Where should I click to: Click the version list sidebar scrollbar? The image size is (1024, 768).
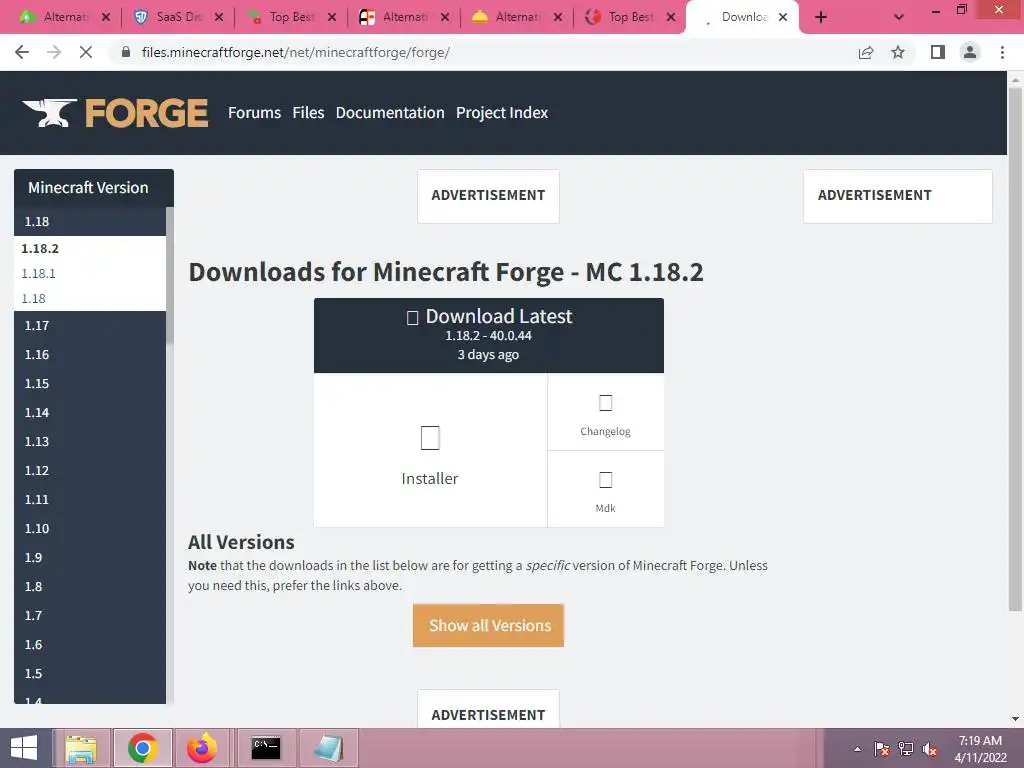coord(170,274)
